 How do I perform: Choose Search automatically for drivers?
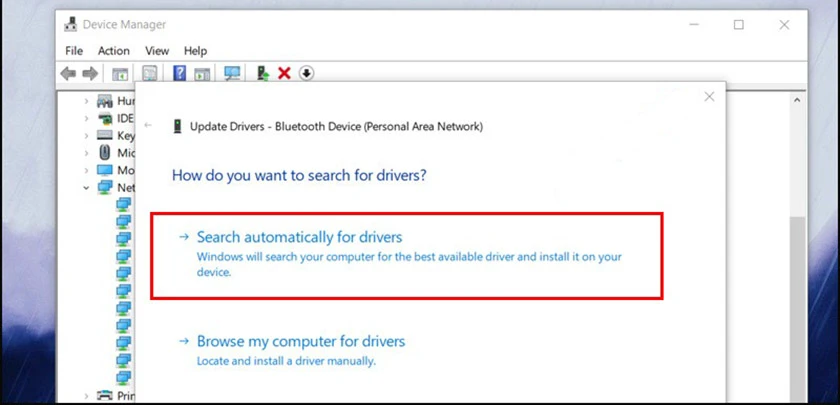click(x=407, y=256)
